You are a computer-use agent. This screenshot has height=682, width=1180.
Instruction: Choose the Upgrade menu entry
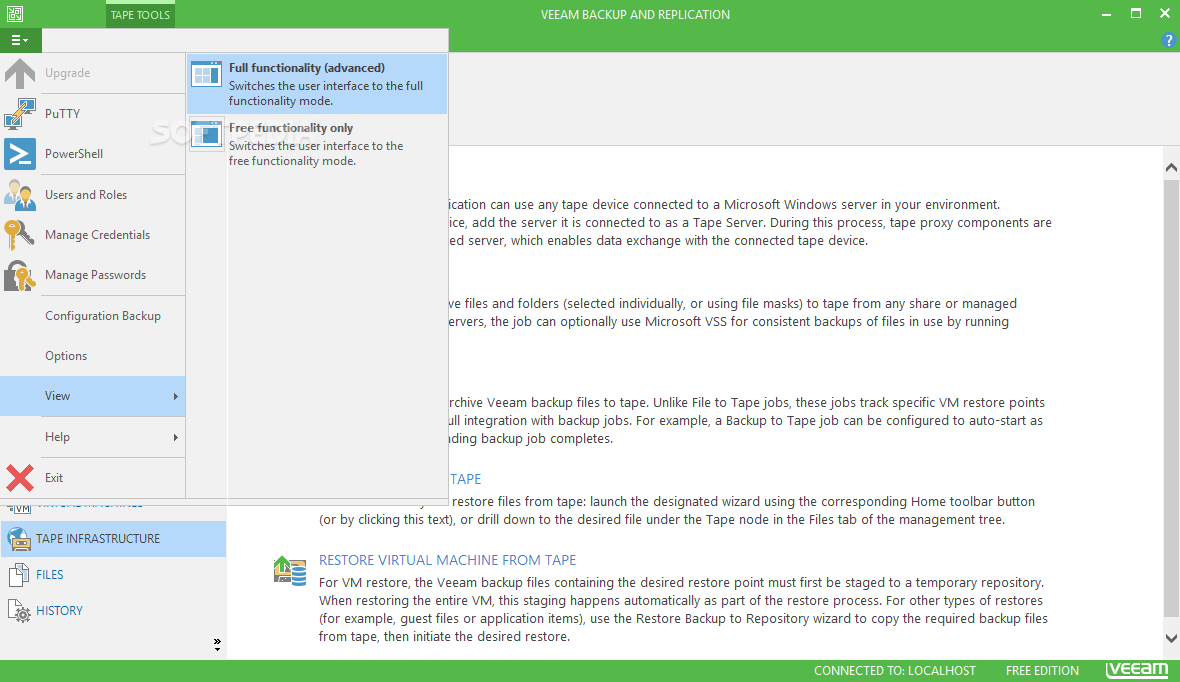(93, 73)
